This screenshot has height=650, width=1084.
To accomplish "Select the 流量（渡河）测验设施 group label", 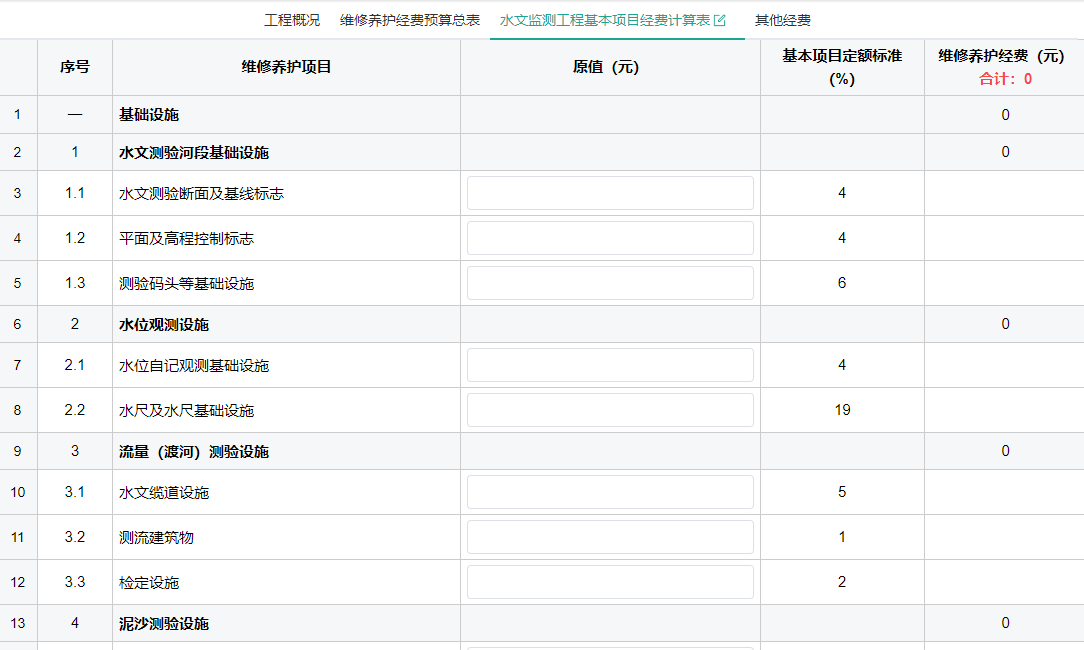I will click(194, 452).
